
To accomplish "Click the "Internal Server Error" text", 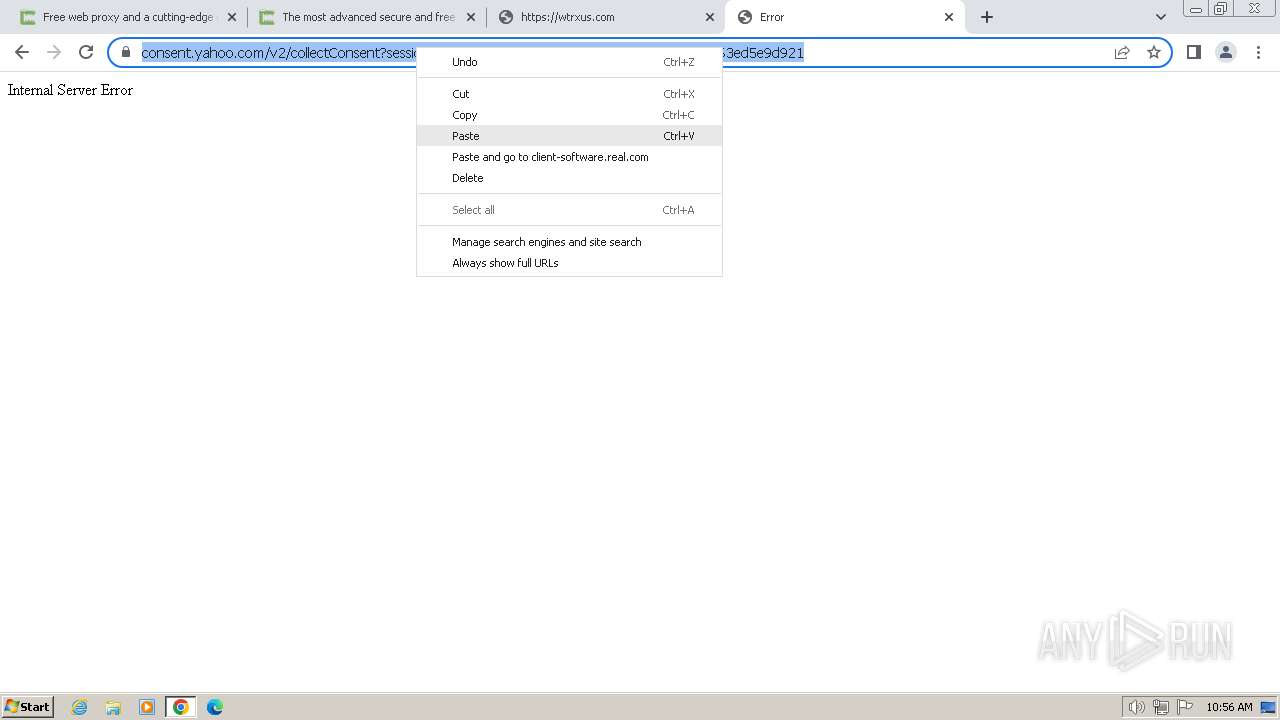I will (x=70, y=90).
